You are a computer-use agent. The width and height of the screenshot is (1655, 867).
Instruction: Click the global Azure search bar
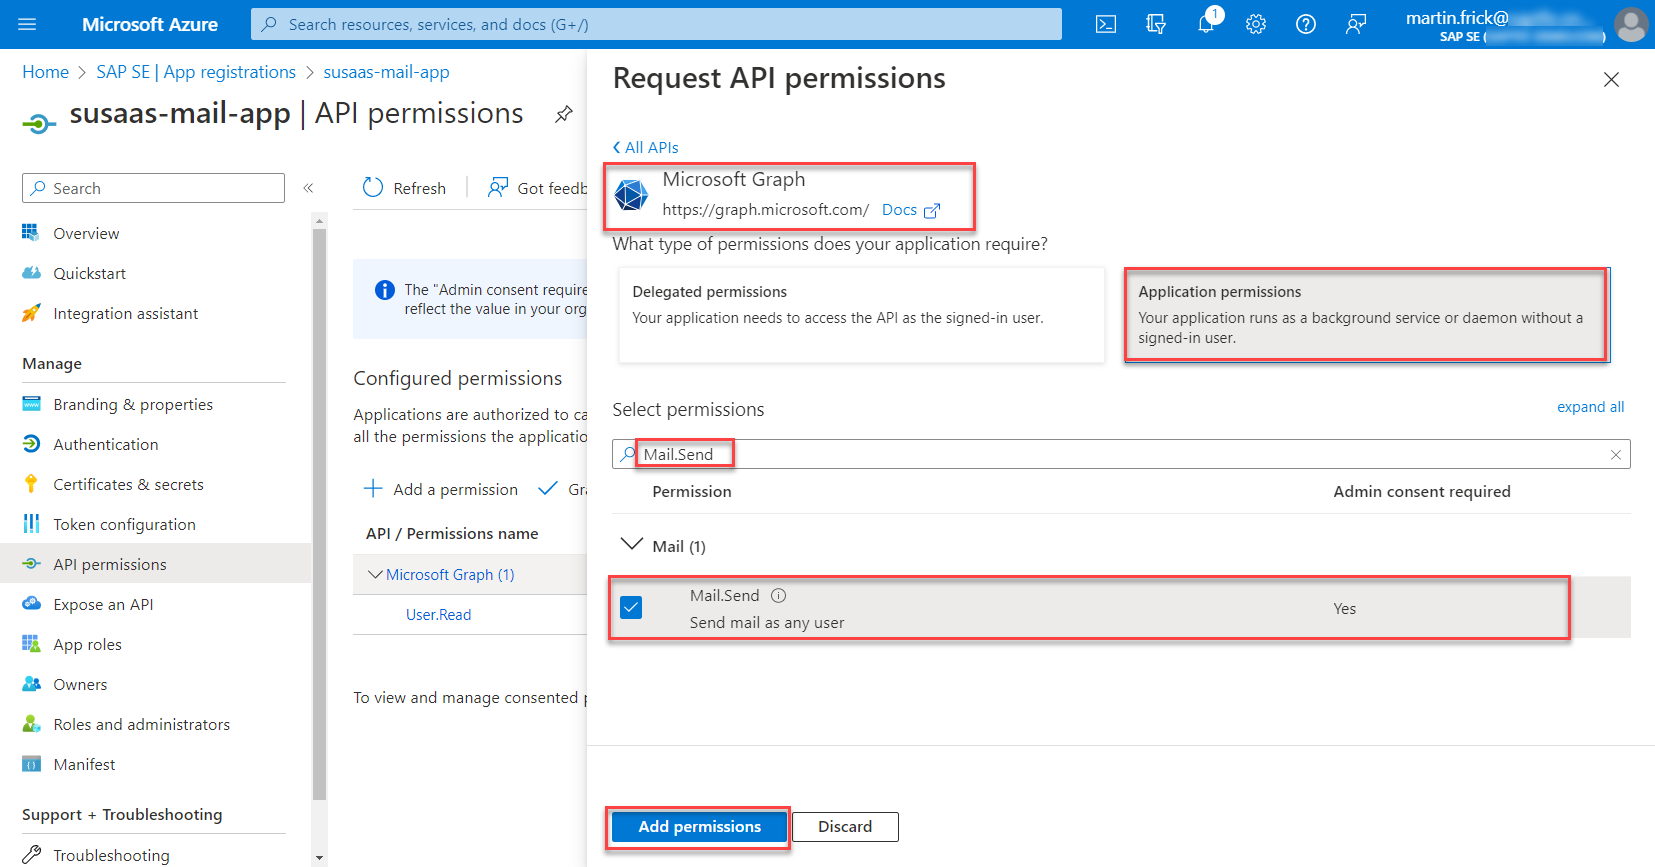coord(656,24)
